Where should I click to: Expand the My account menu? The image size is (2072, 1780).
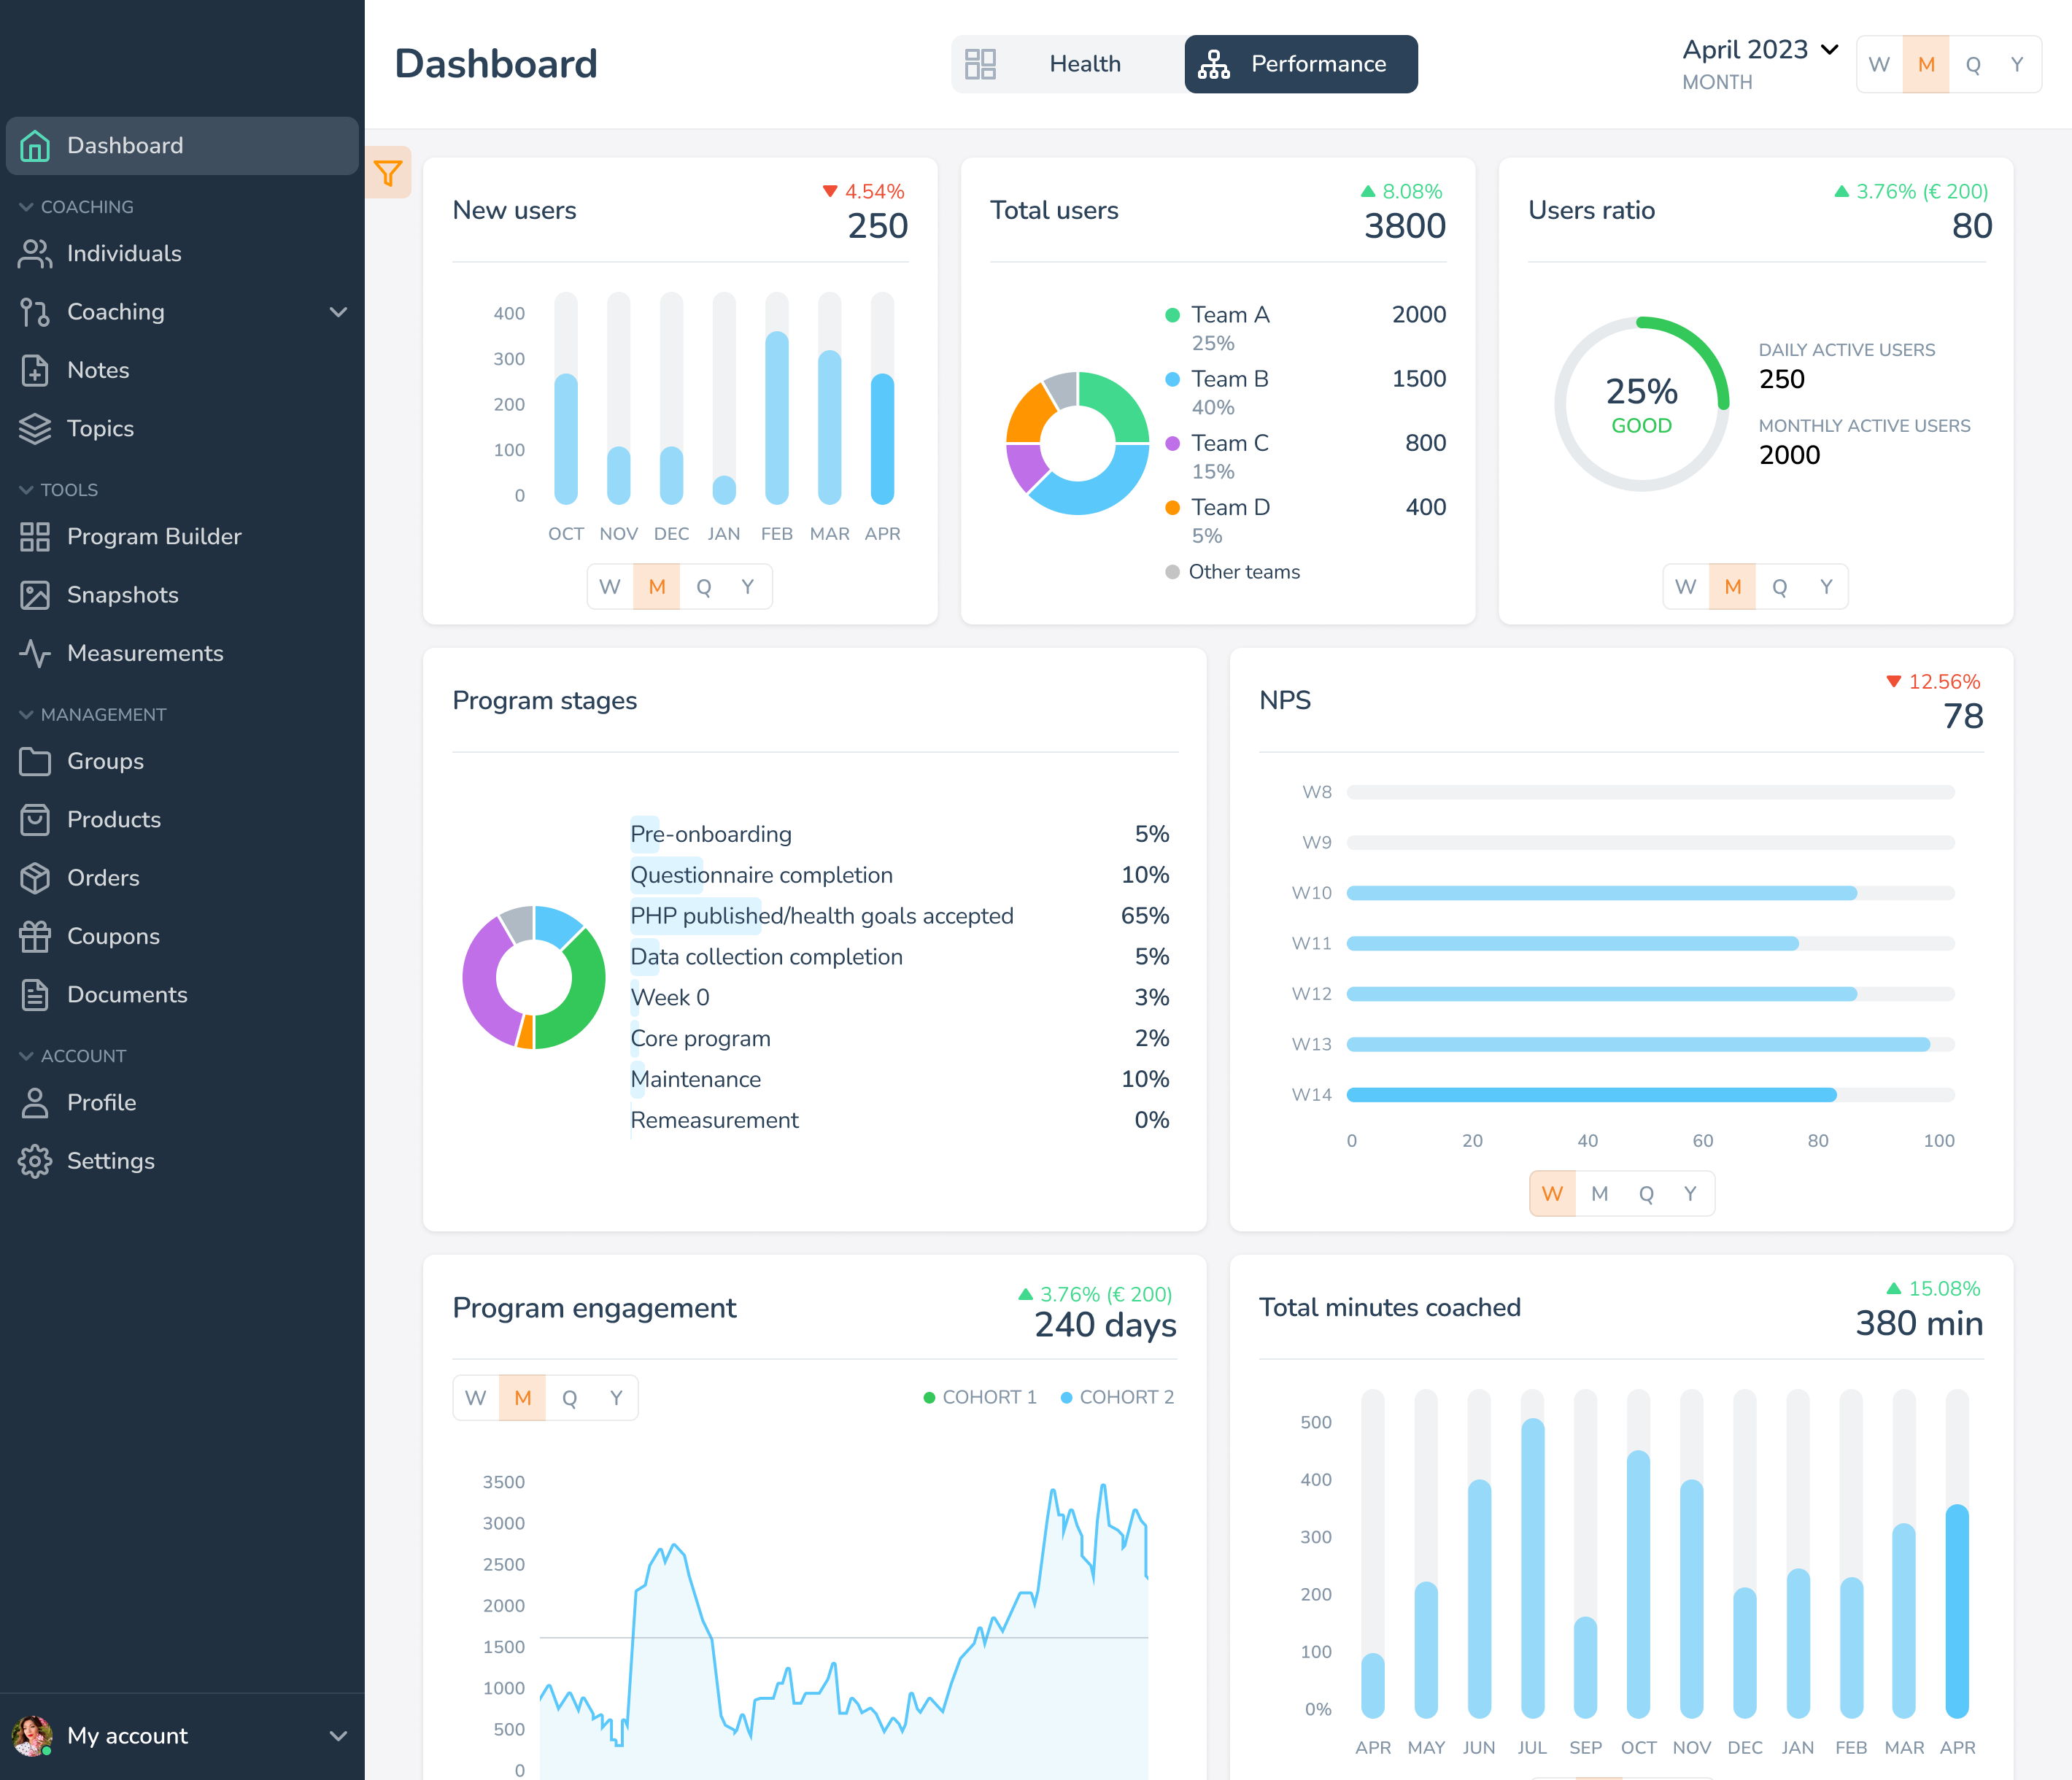pyautogui.click(x=338, y=1736)
